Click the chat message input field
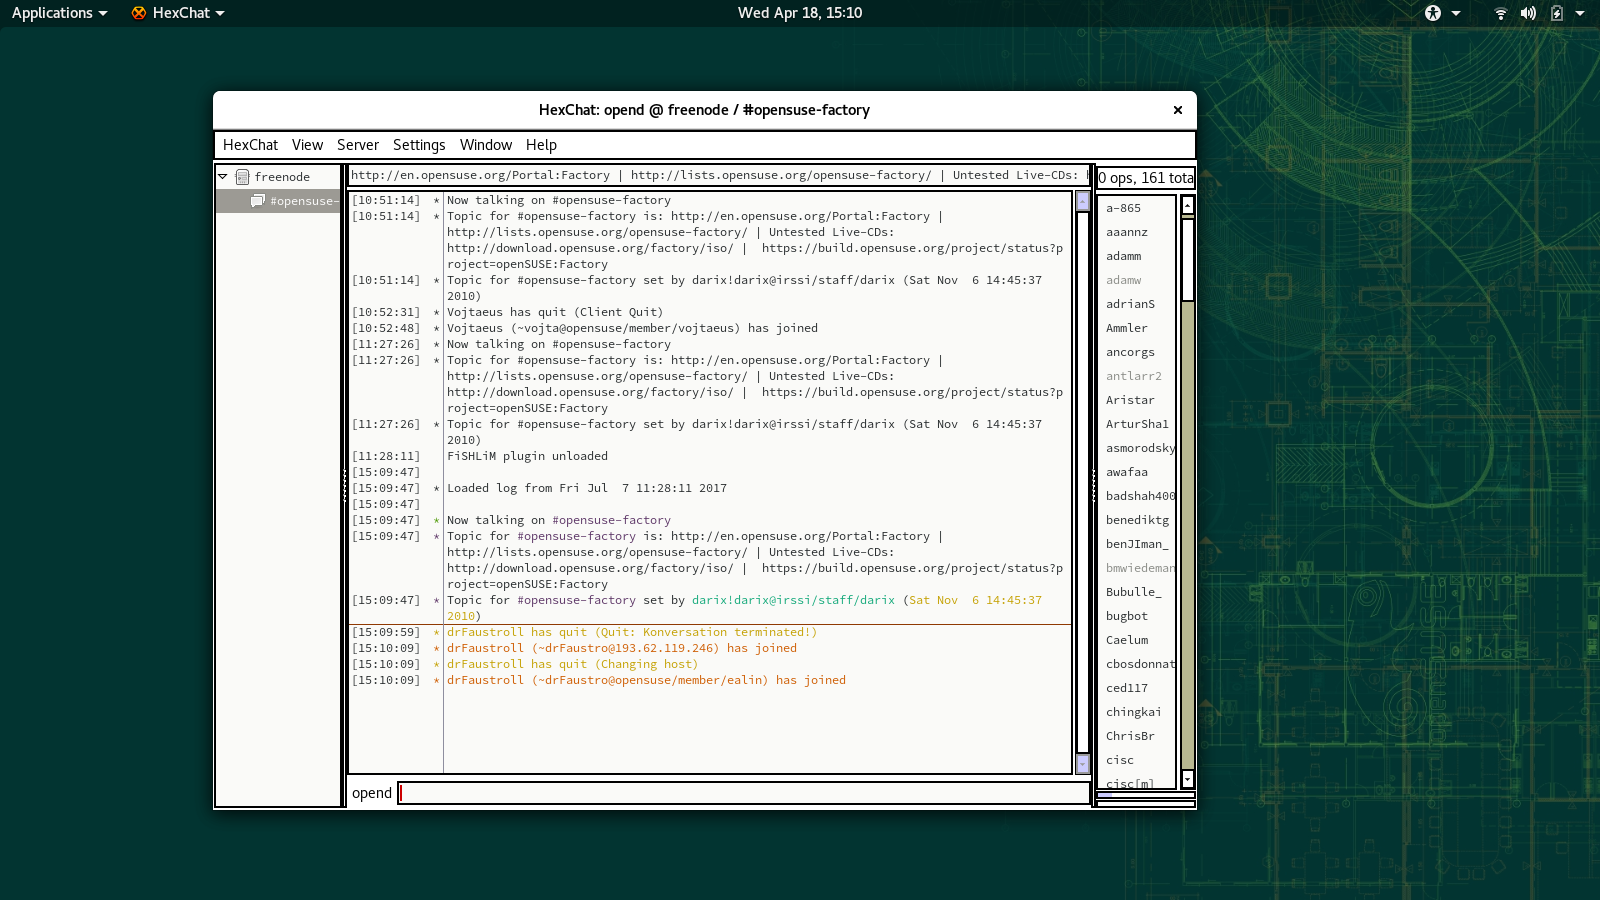Viewport: 1600px width, 900px height. (x=743, y=793)
